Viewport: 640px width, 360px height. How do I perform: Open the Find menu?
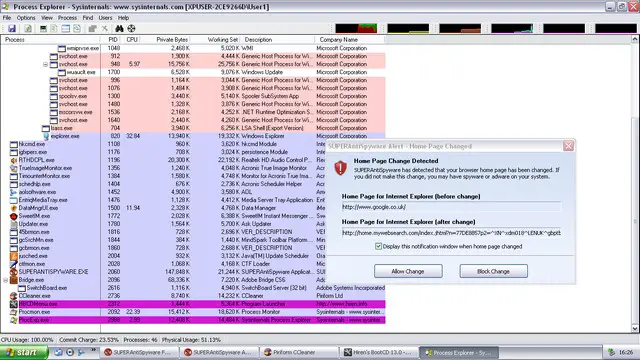[x=88, y=18]
